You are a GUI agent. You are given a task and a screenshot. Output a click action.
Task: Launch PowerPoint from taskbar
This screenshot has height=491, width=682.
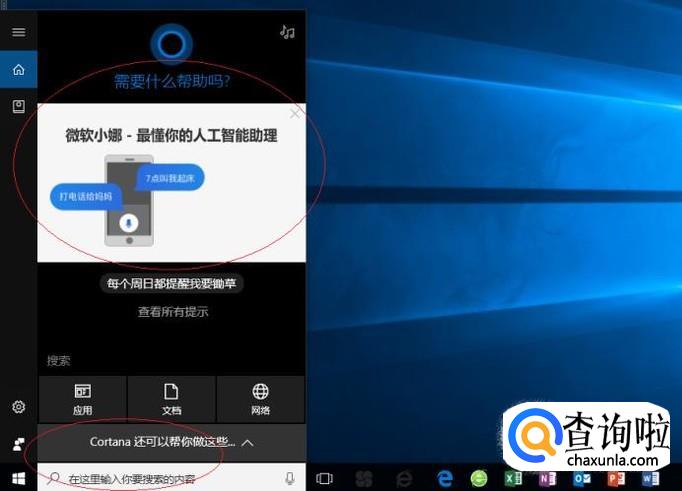(616, 479)
